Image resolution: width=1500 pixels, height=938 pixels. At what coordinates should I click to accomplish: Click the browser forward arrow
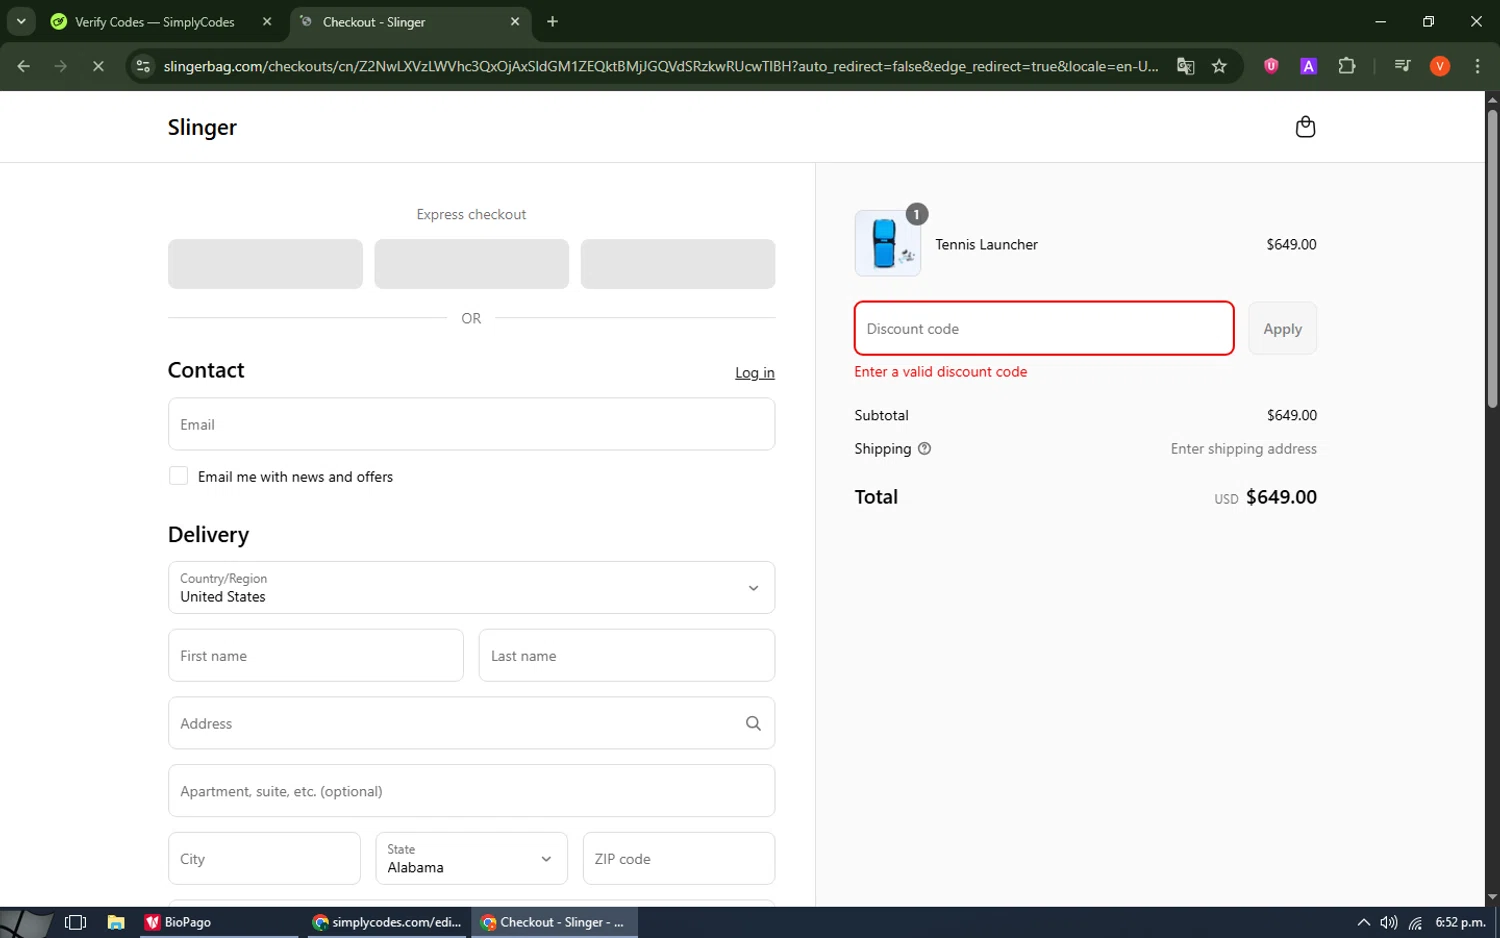click(x=61, y=66)
